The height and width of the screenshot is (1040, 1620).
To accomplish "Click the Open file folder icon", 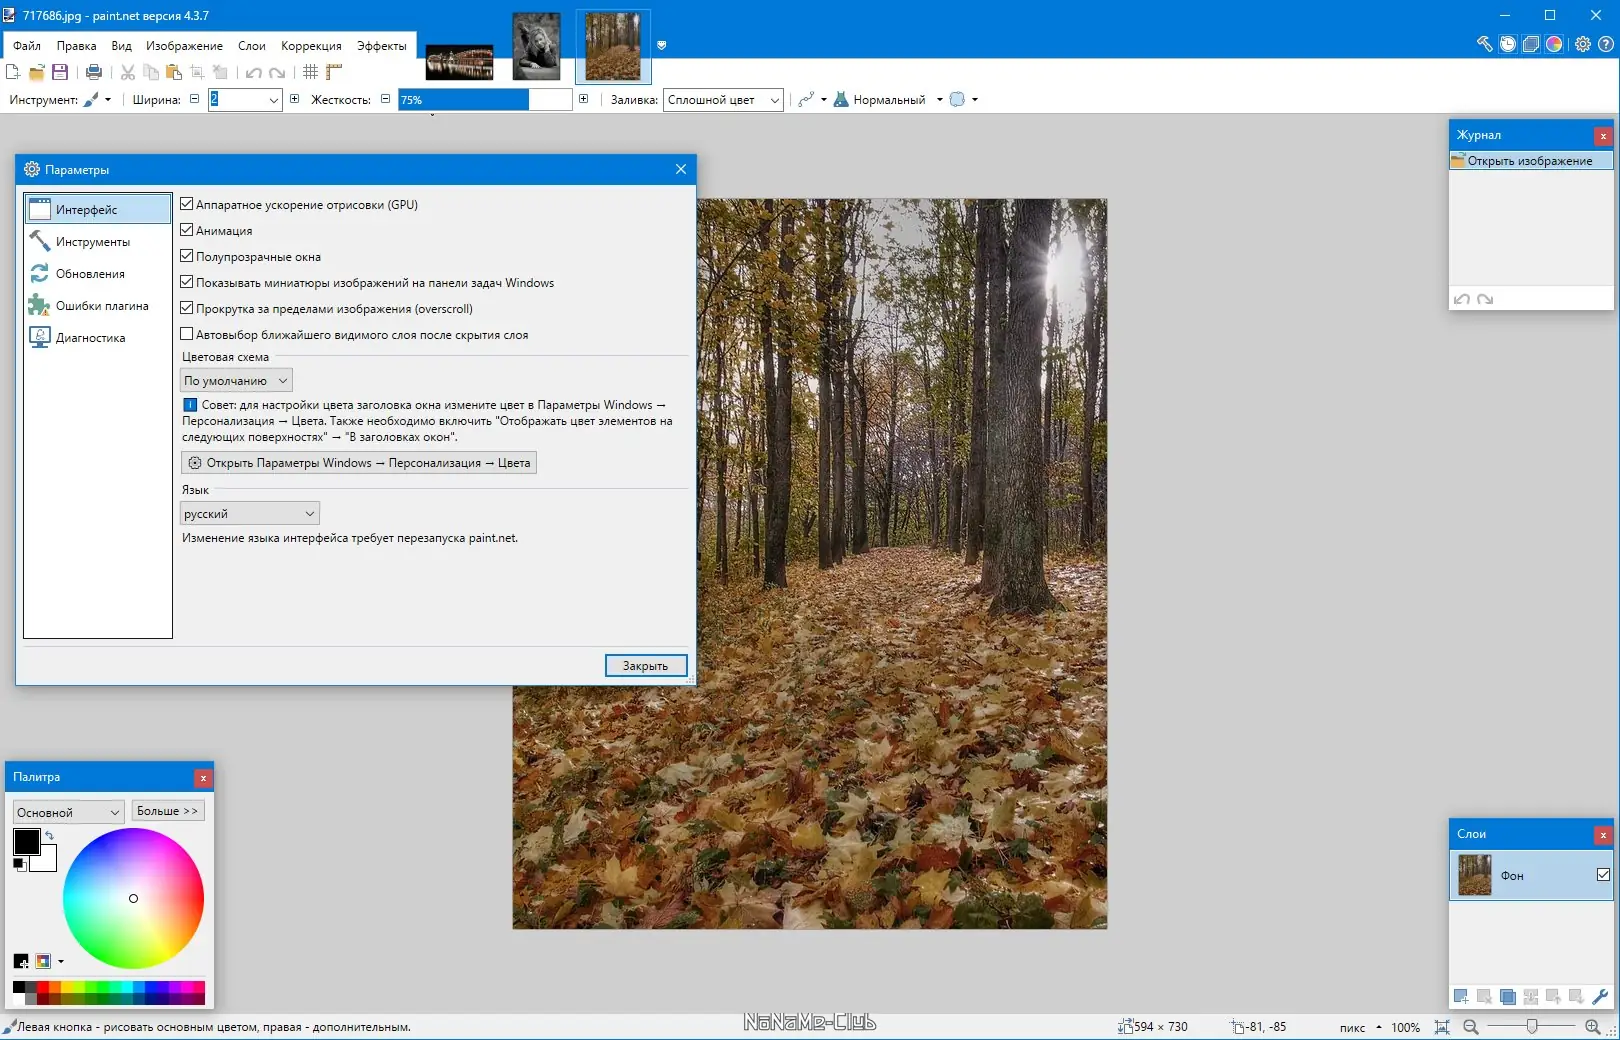I will coord(37,72).
